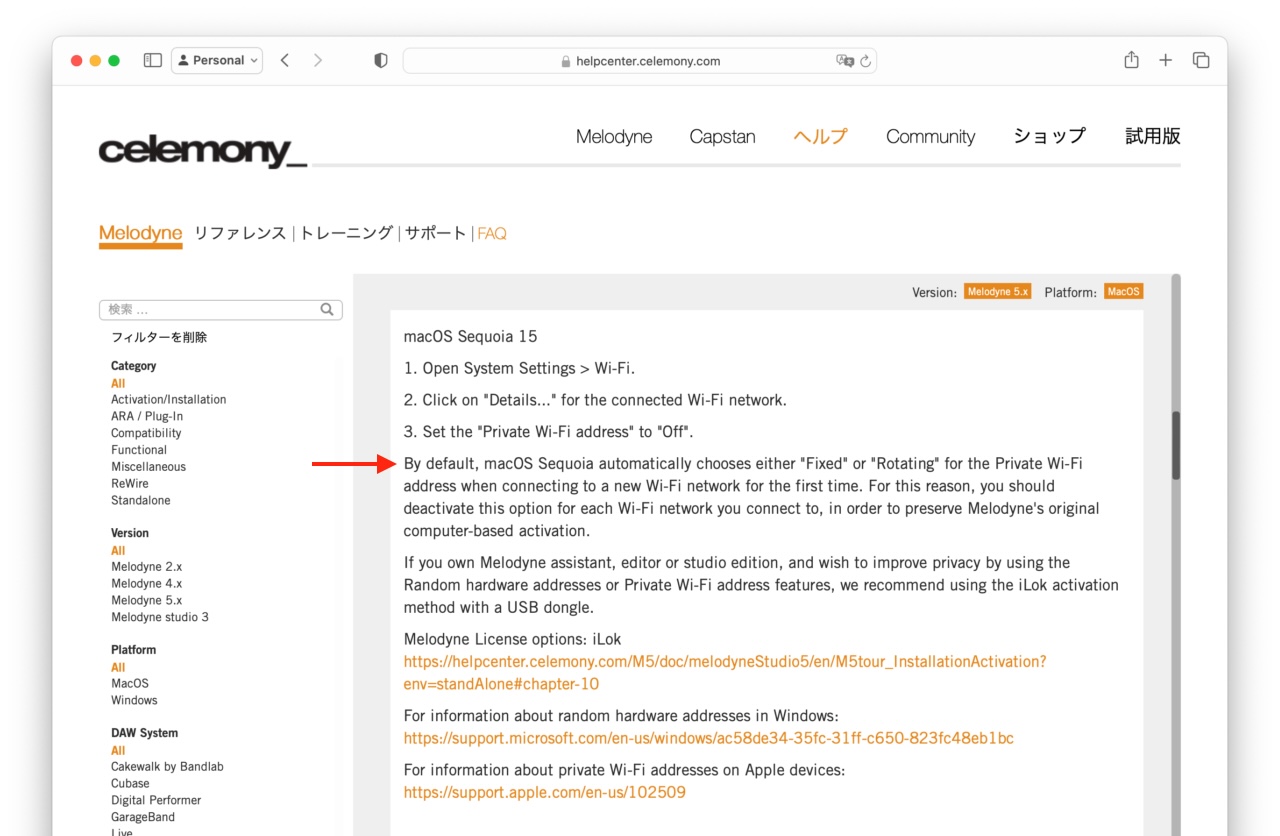Filter by Activation/Installation category
This screenshot has height=836, width=1280.
point(168,400)
